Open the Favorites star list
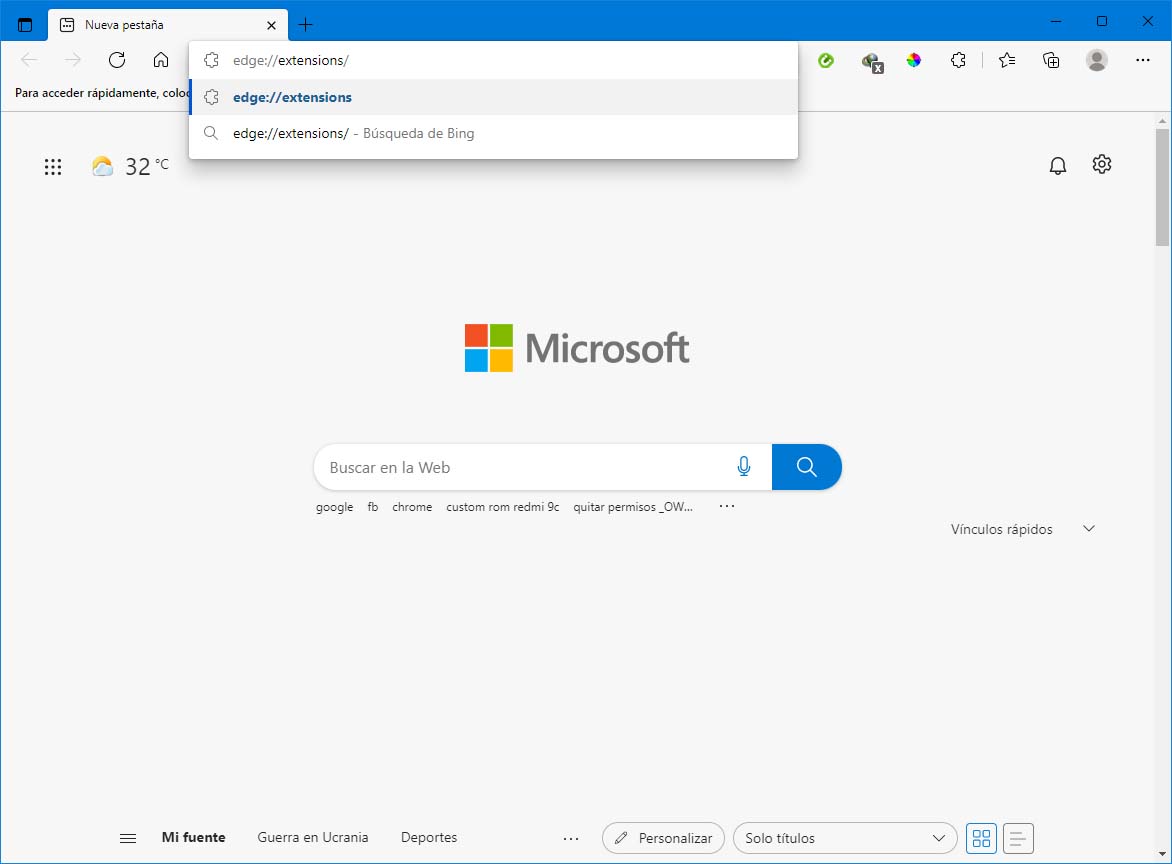This screenshot has height=864, width=1172. (x=1007, y=60)
